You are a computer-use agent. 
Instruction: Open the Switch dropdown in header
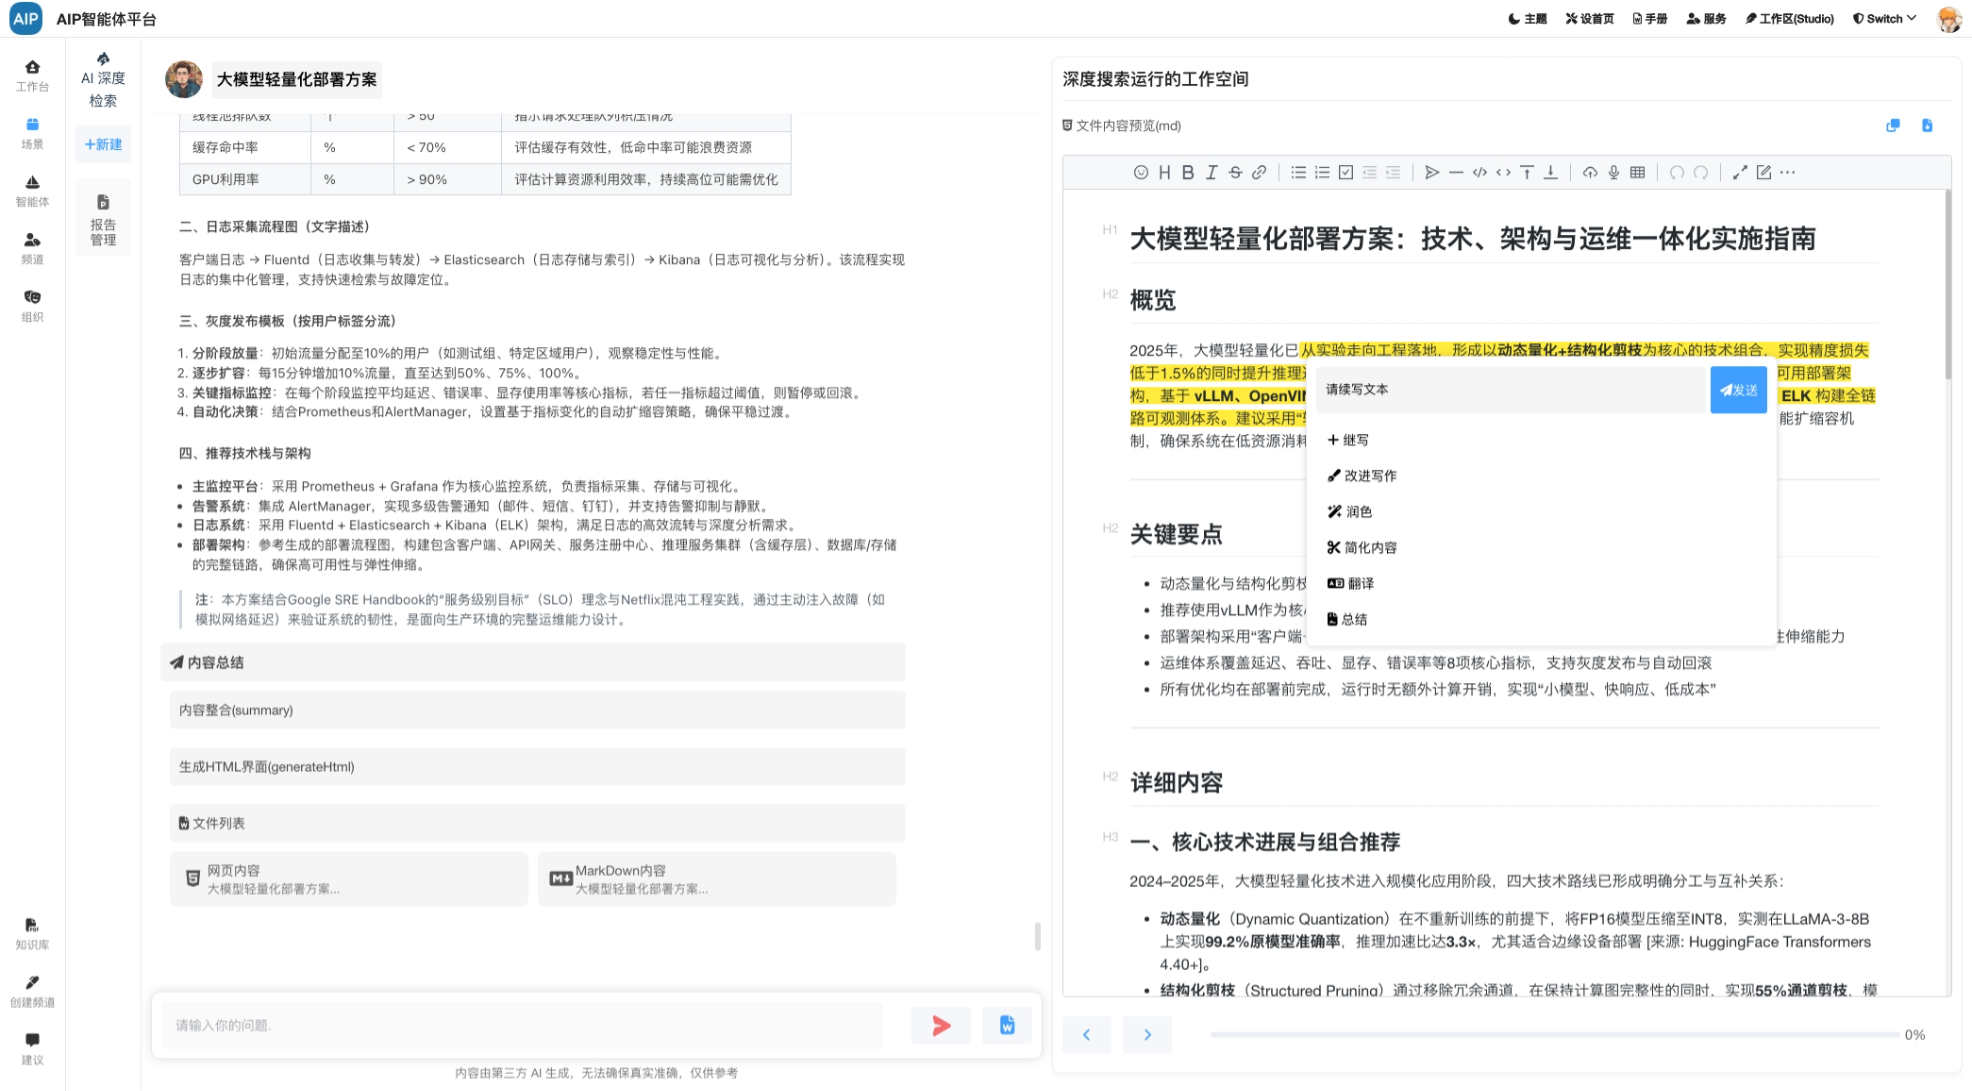pyautogui.click(x=1884, y=18)
